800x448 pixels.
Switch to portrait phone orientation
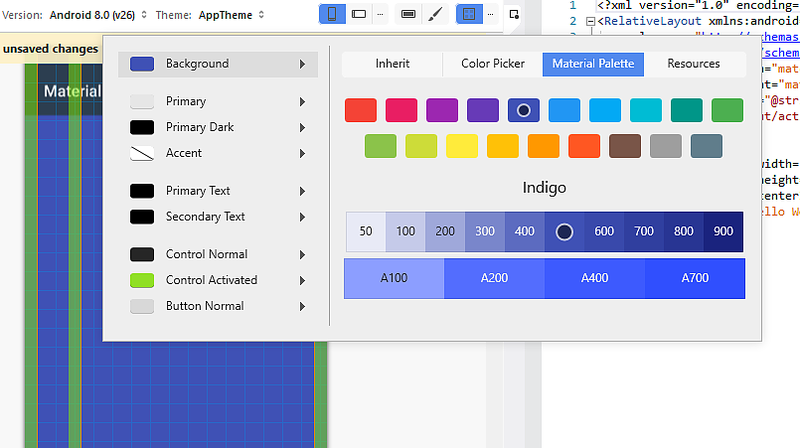pos(332,14)
